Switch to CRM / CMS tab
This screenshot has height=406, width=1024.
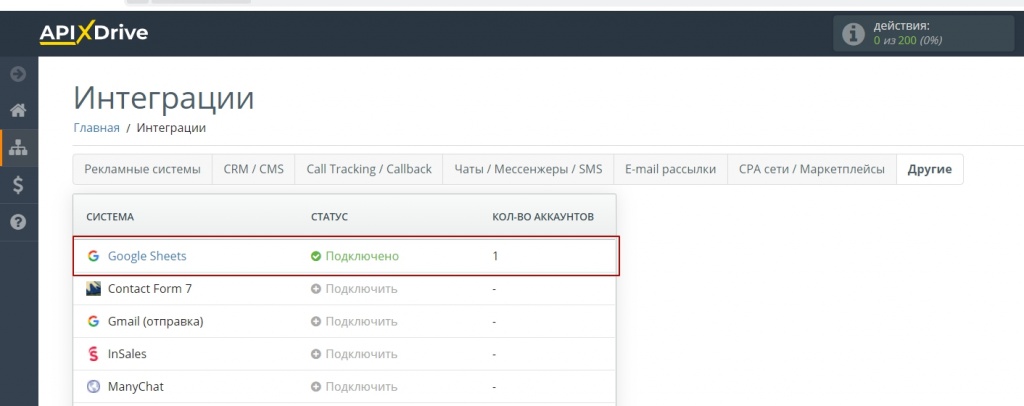[253, 169]
